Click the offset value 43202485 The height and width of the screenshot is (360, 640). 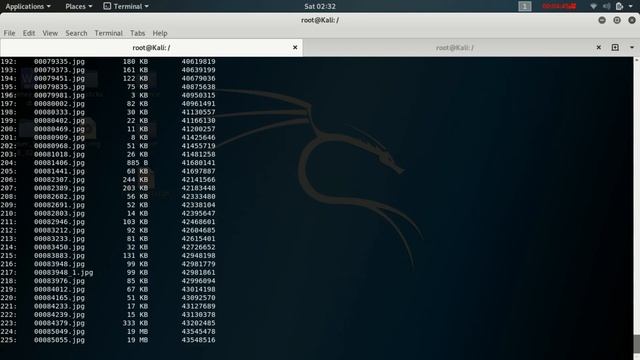(198, 323)
